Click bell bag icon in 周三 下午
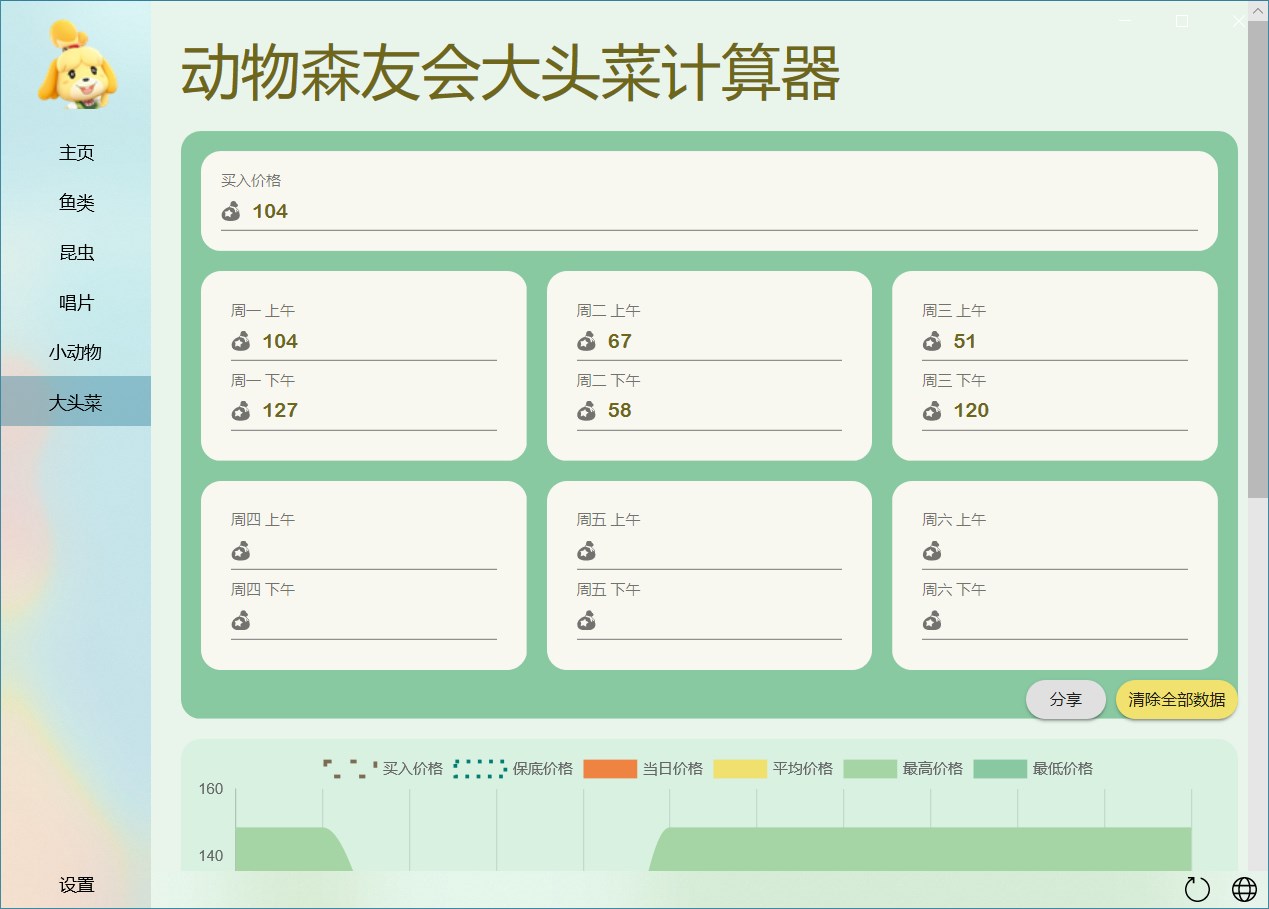The width and height of the screenshot is (1269, 909). click(932, 411)
